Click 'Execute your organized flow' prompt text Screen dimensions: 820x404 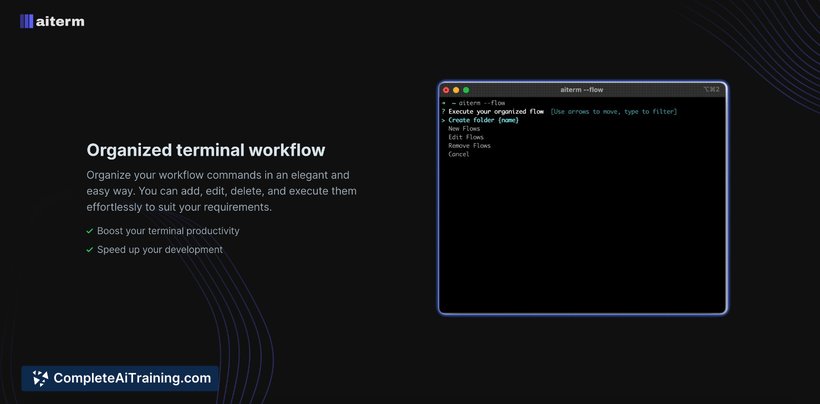pyautogui.click(x=496, y=112)
